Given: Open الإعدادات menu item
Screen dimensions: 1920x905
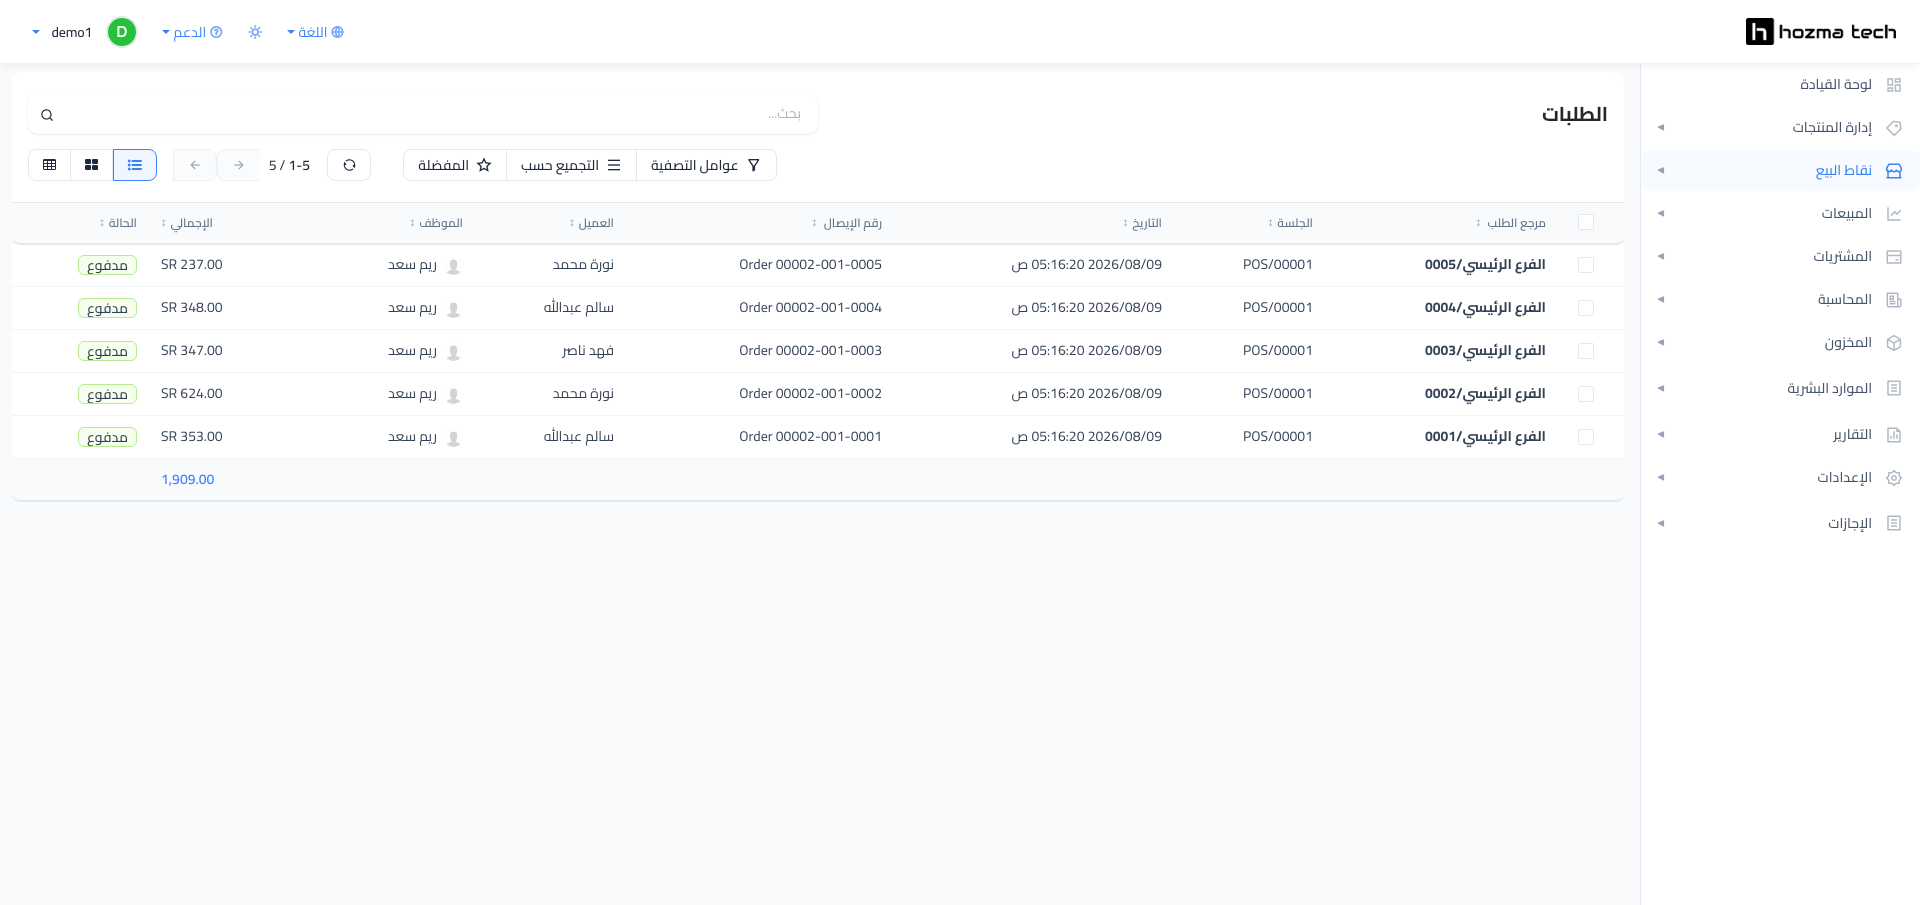Looking at the screenshot, I should point(1780,478).
